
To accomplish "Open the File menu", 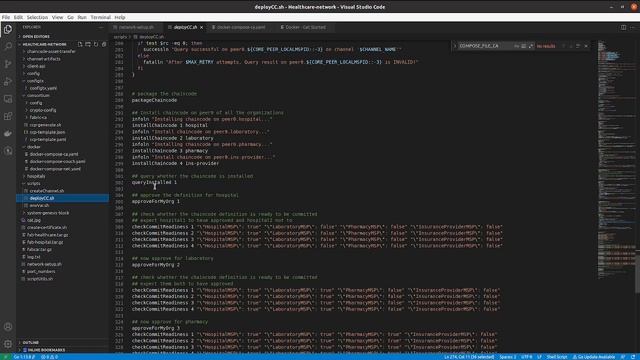I will [x=6, y=17].
